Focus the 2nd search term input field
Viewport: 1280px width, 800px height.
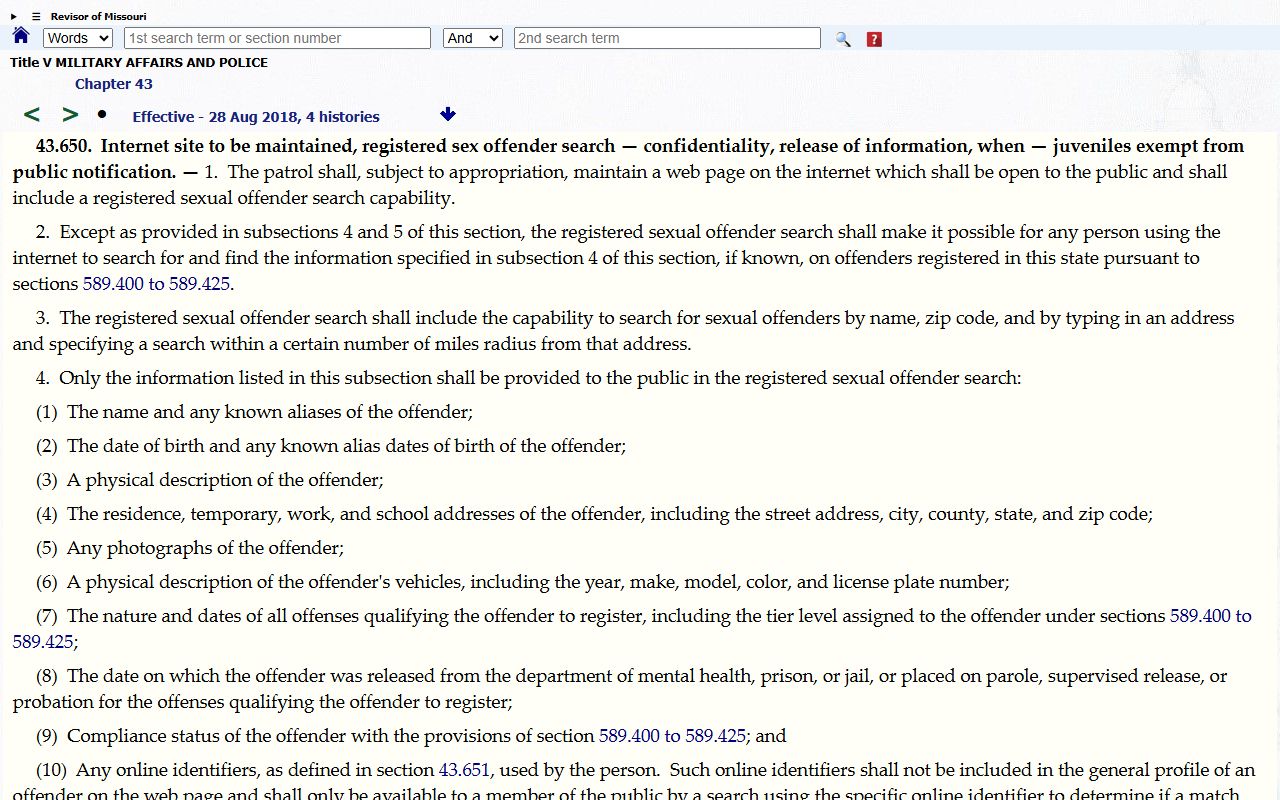667,38
